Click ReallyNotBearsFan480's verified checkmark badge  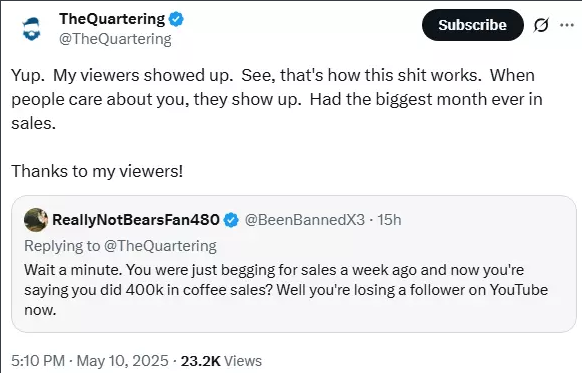click(x=231, y=220)
